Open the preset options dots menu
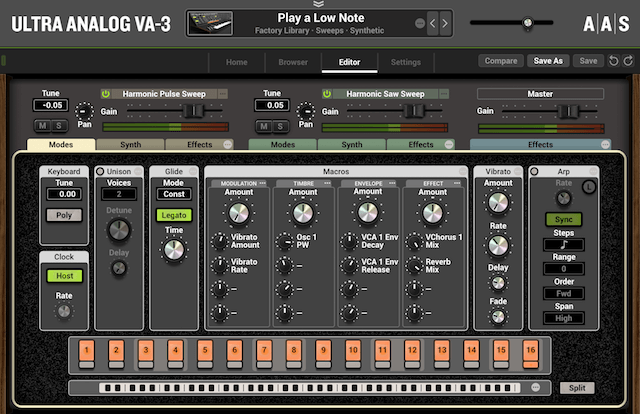 point(420,23)
